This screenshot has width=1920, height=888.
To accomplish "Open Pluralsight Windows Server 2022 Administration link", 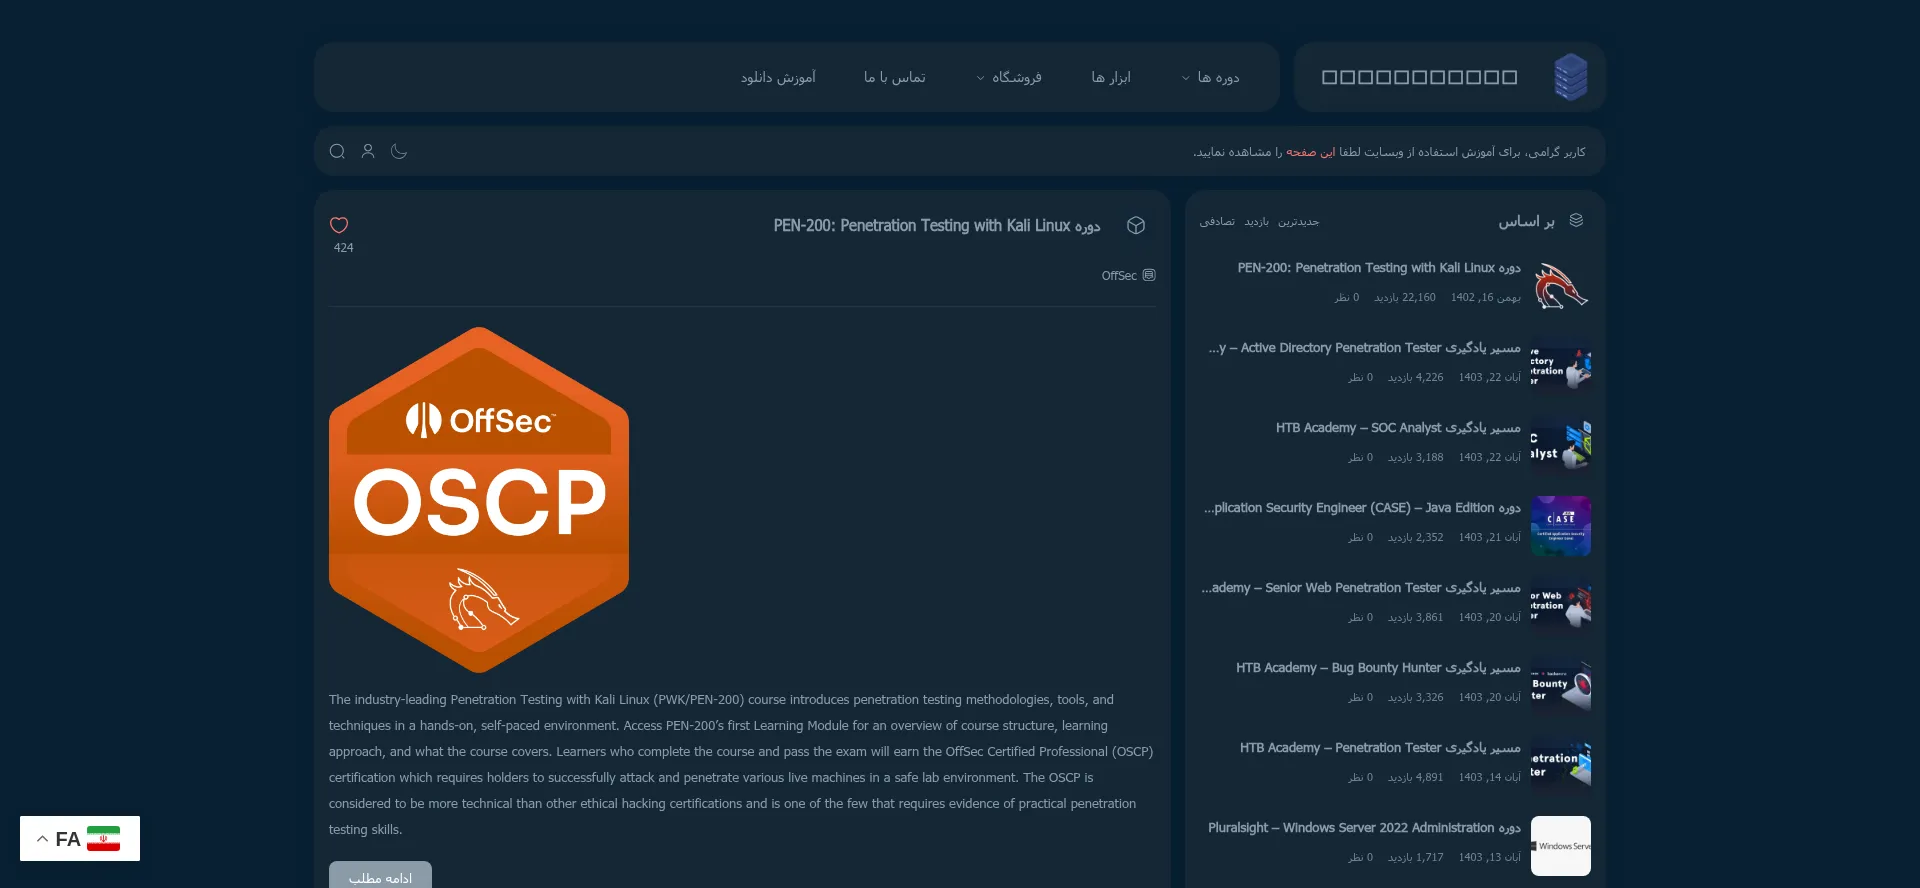I will pos(1364,828).
